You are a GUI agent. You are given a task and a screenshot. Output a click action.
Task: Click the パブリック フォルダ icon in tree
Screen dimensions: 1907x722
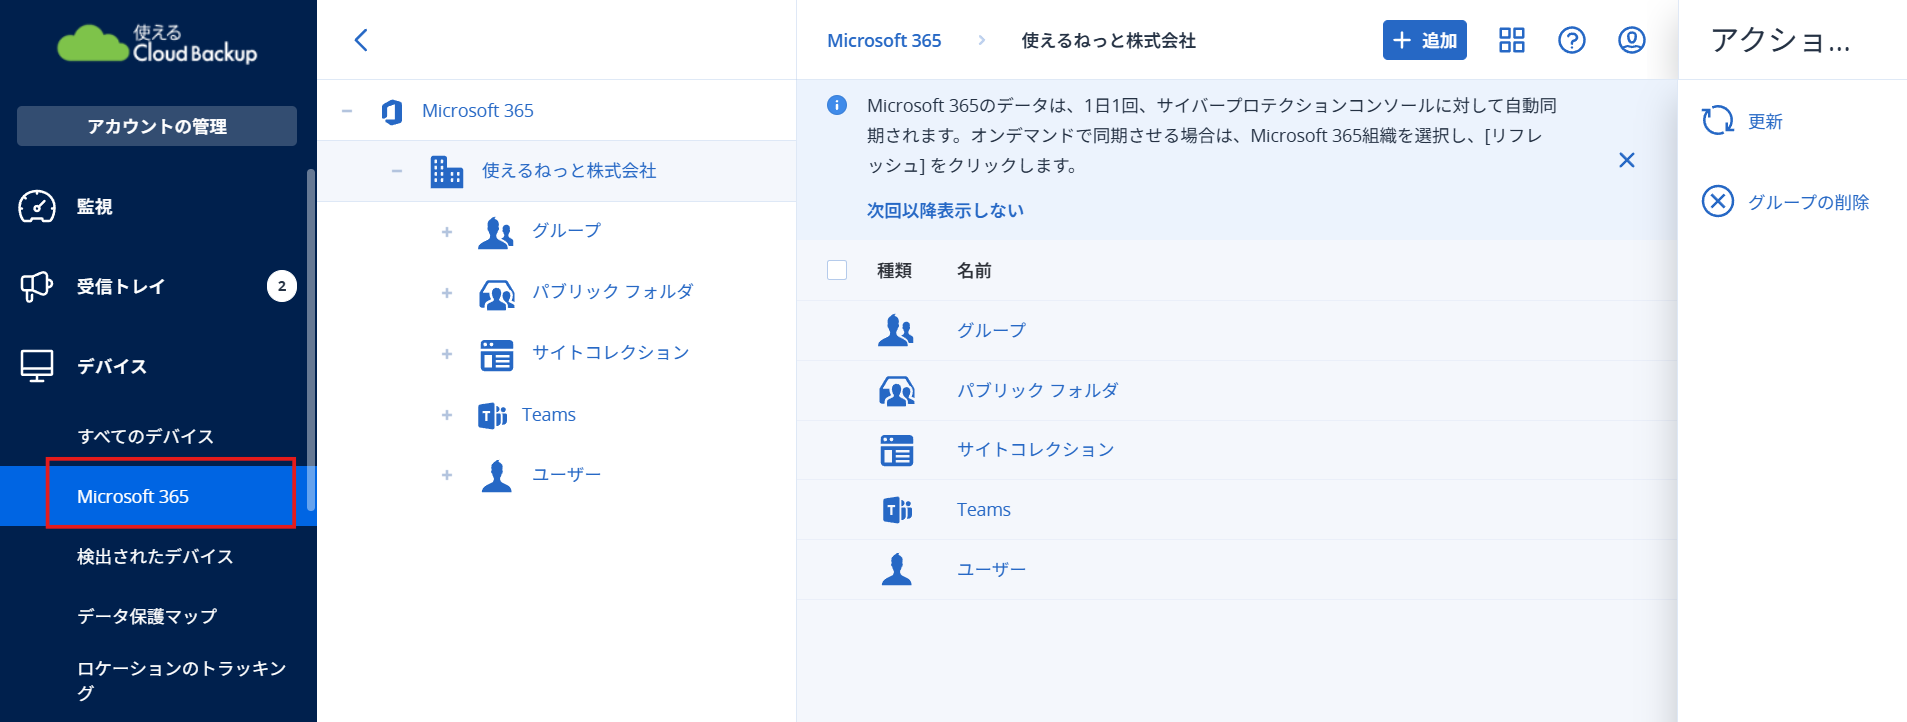497,293
